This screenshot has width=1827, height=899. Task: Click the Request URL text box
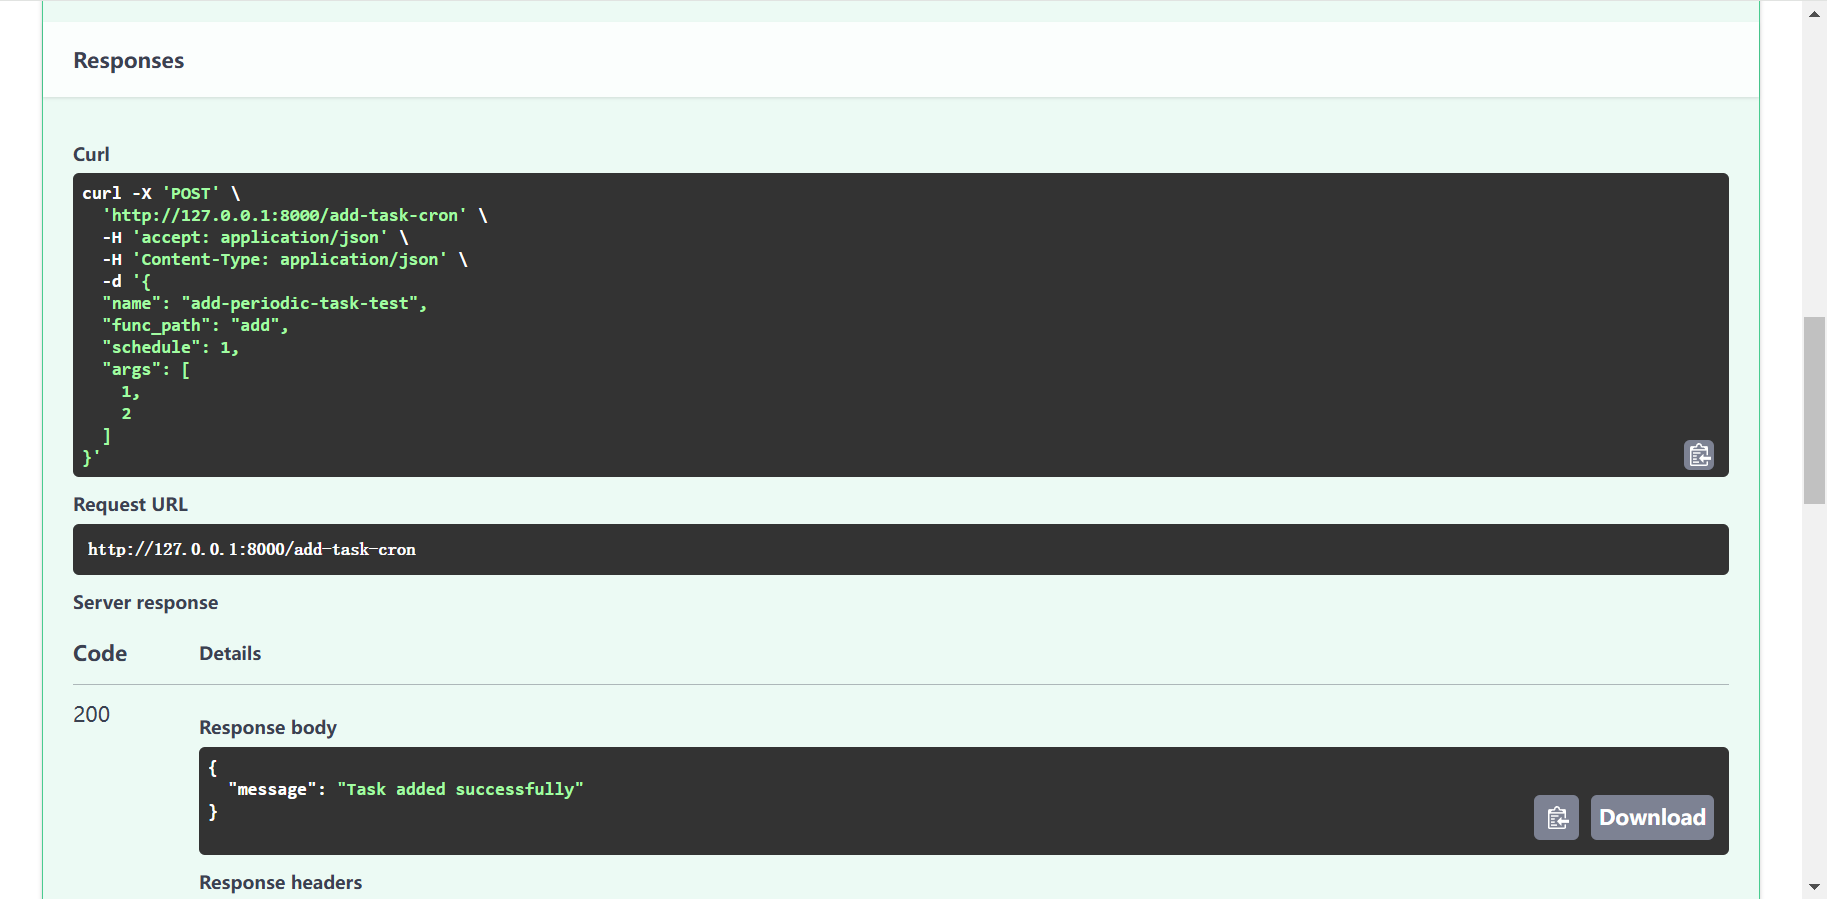[900, 549]
